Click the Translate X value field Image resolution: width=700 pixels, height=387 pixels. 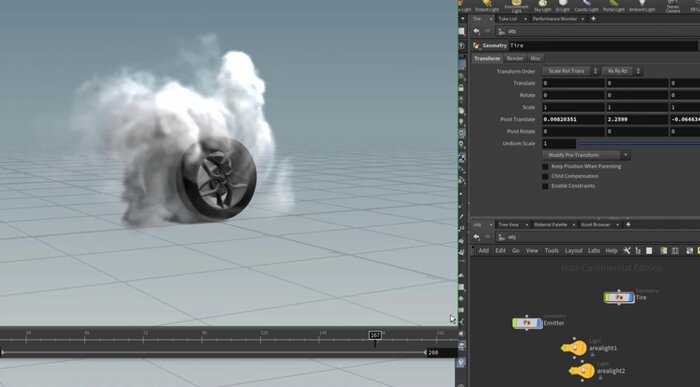pyautogui.click(x=573, y=83)
